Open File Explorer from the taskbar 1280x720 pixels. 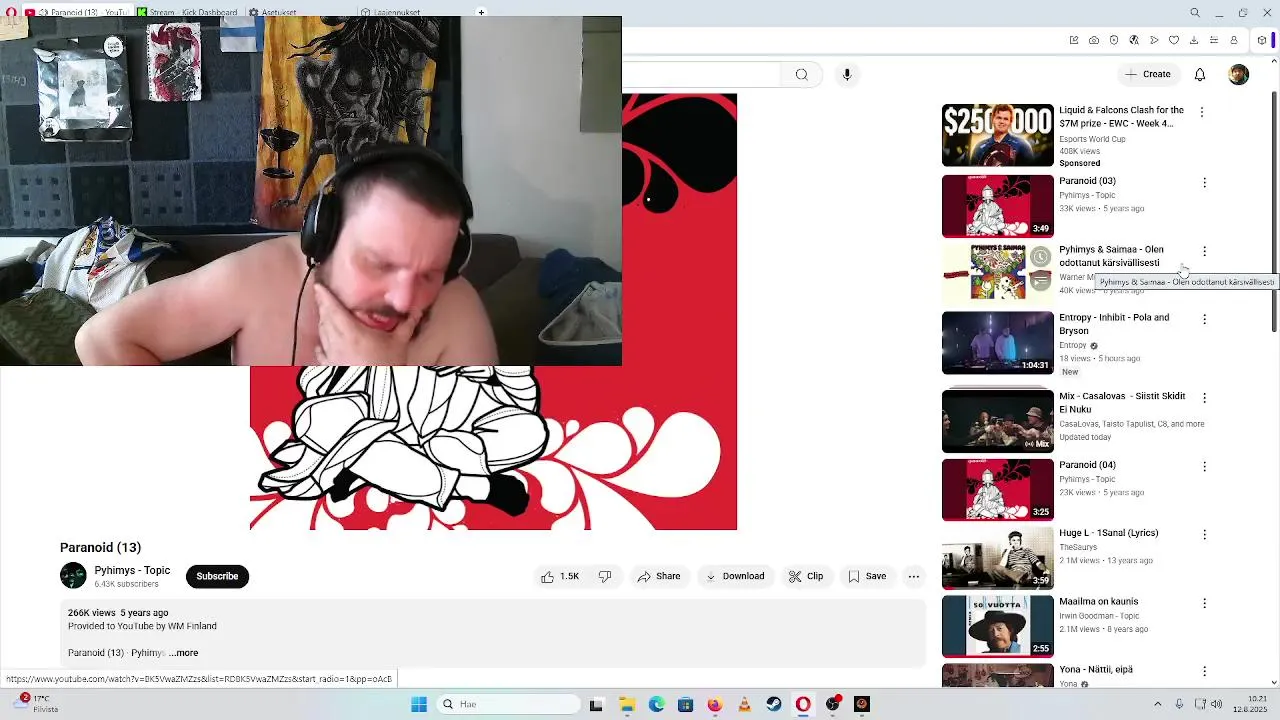tap(627, 704)
